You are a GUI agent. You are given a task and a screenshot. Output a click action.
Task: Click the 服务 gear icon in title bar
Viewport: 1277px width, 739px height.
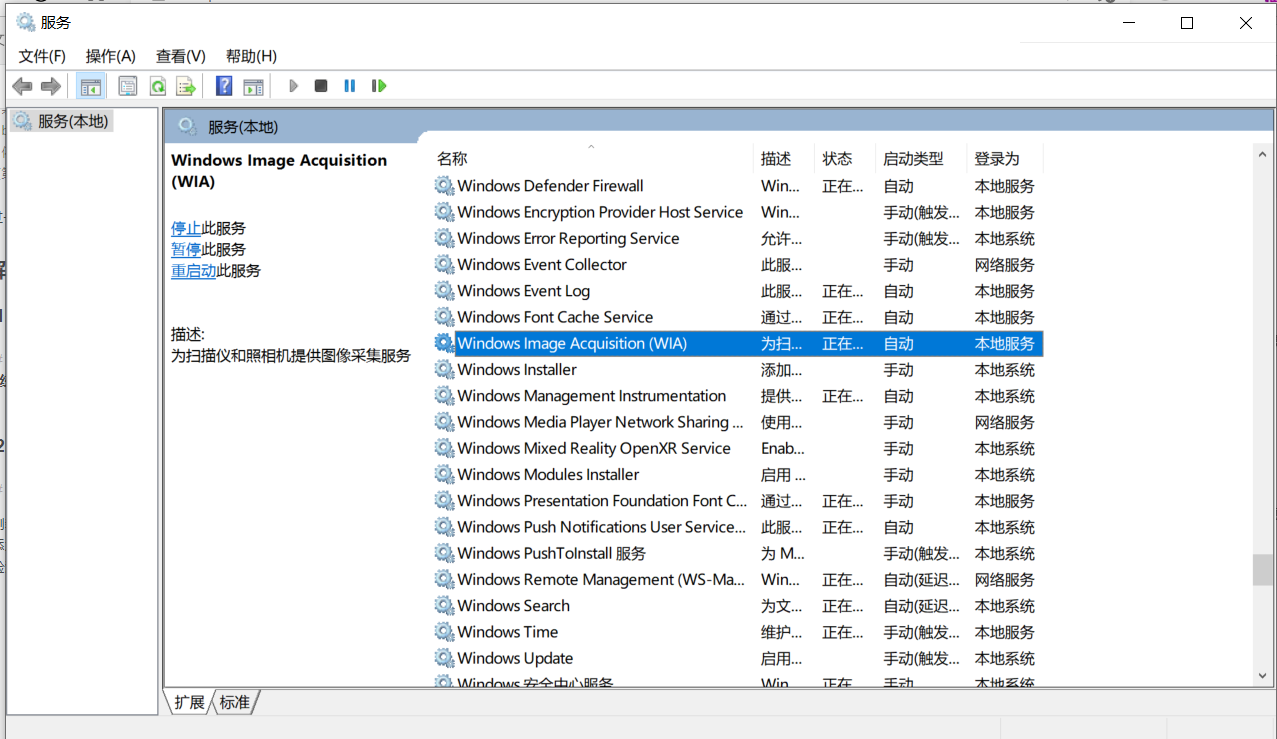(25, 22)
